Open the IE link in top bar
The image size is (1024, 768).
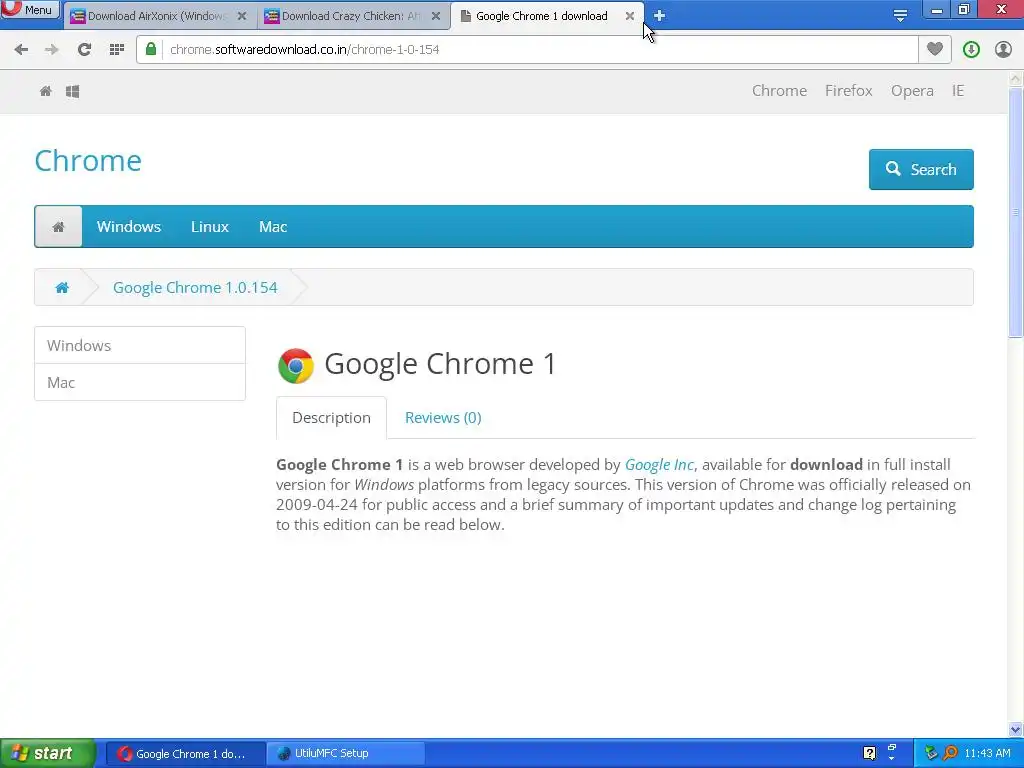coord(957,91)
